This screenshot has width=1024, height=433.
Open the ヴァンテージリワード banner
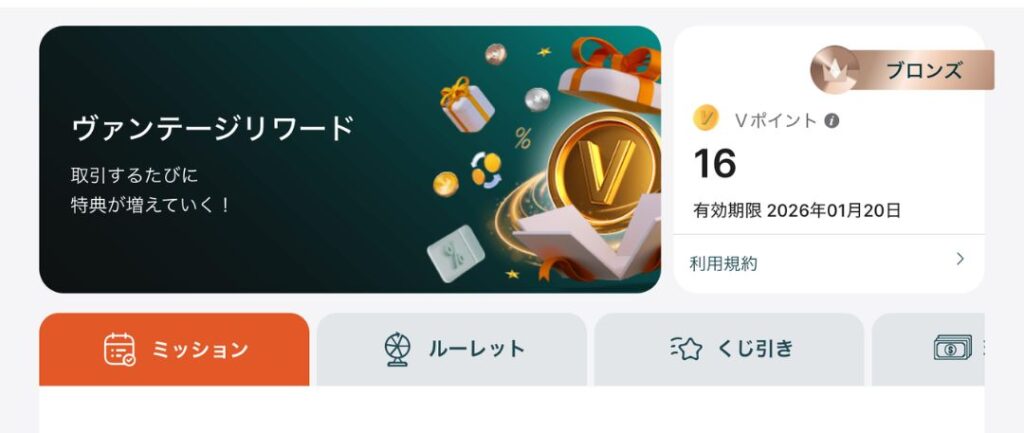point(350,159)
